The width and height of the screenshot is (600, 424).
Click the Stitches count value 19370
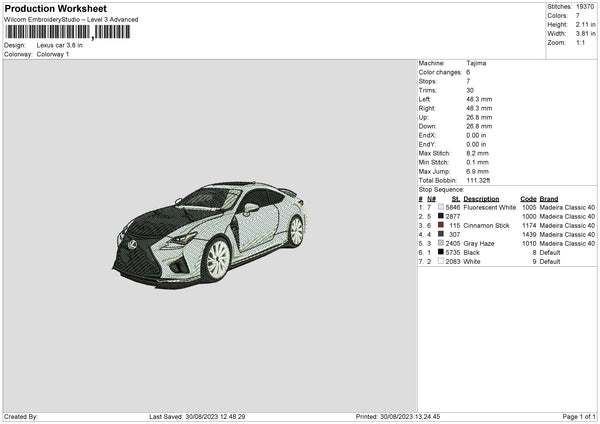tap(585, 7)
